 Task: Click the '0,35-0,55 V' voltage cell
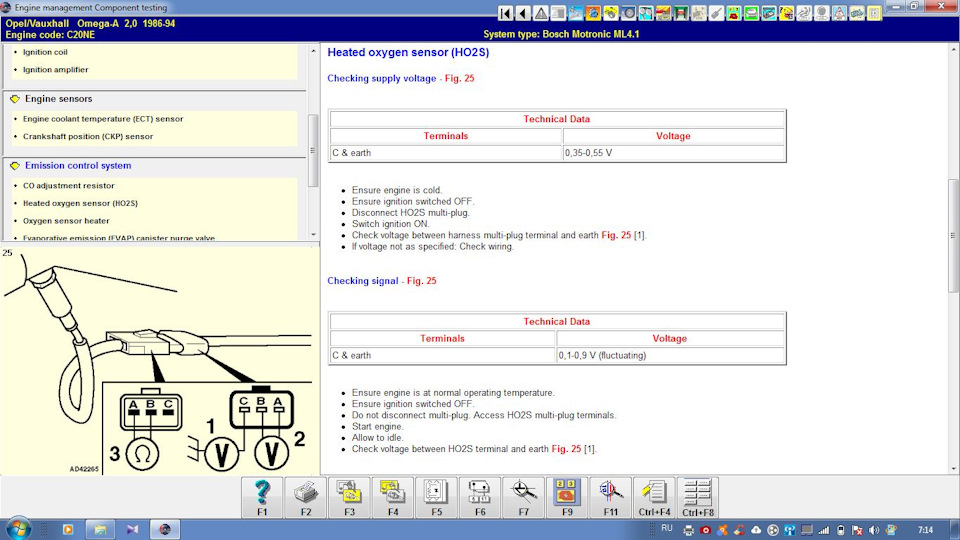click(673, 153)
